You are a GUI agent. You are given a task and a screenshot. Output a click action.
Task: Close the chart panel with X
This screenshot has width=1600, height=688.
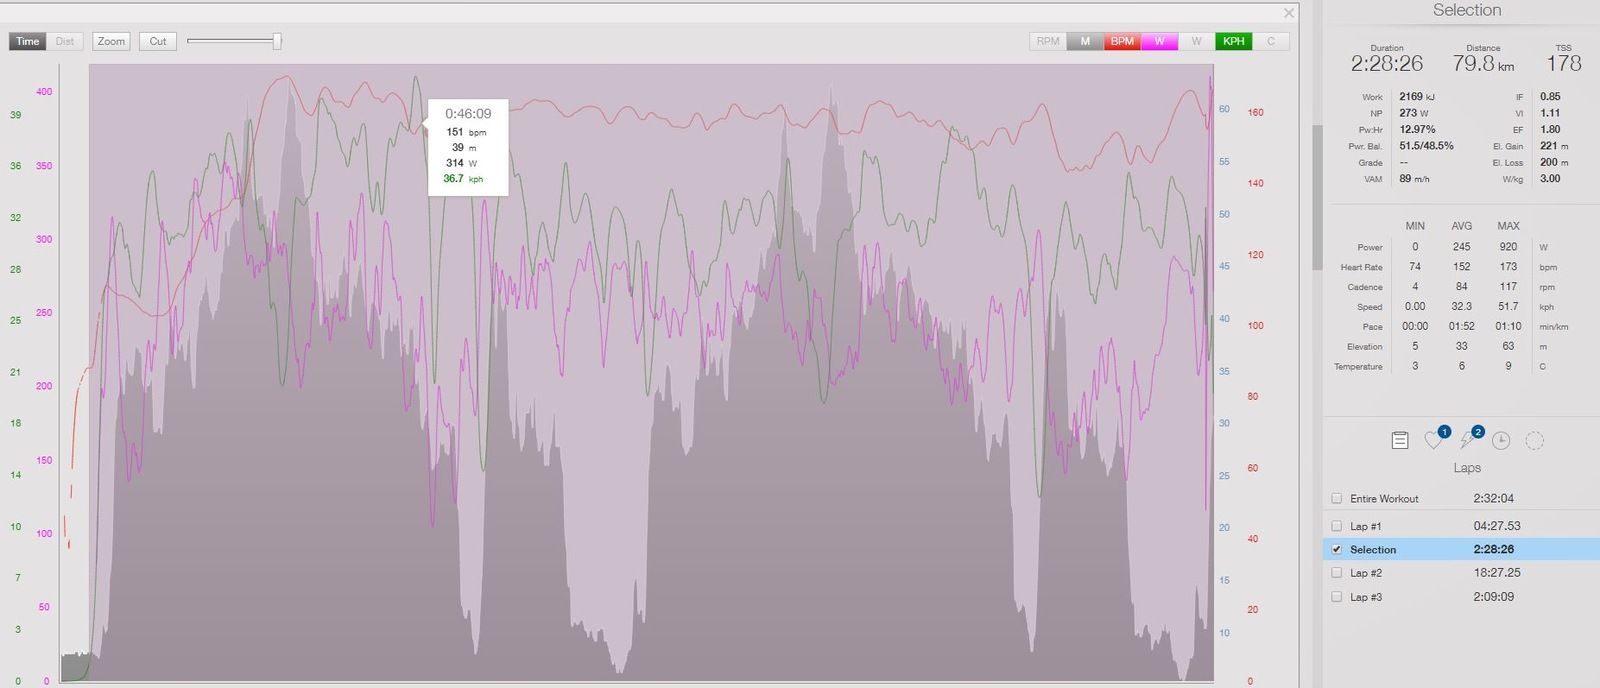(x=1289, y=13)
